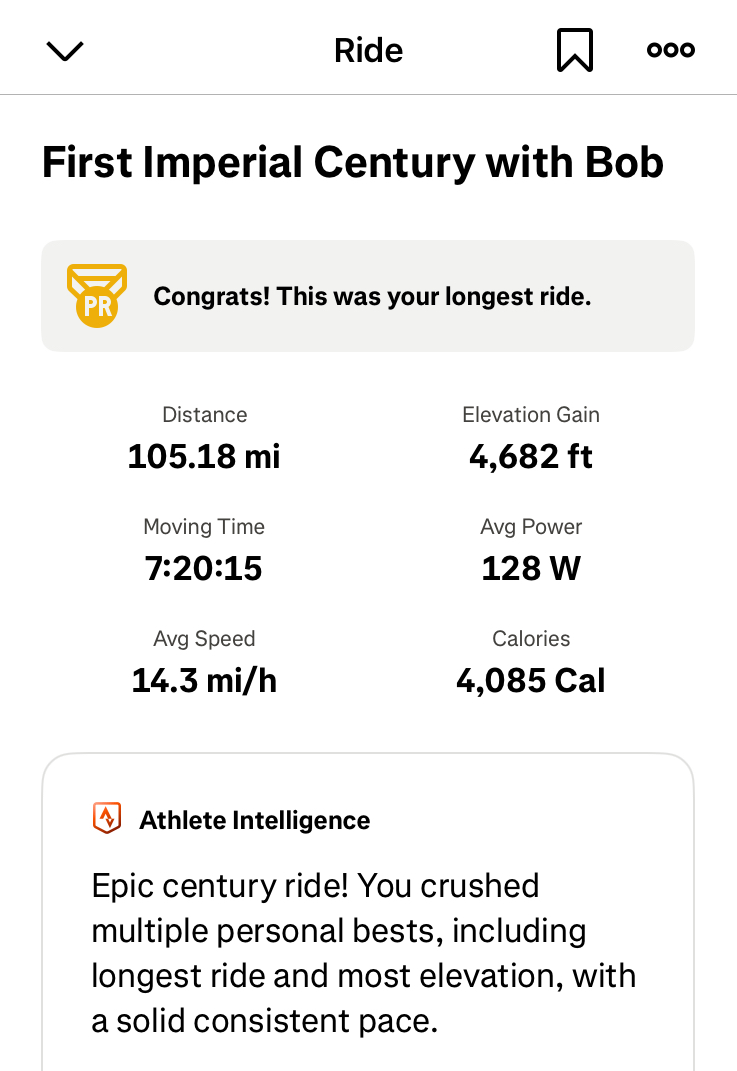Tap the gold PR medal icon
The height and width of the screenshot is (1071, 737).
[x=97, y=296]
